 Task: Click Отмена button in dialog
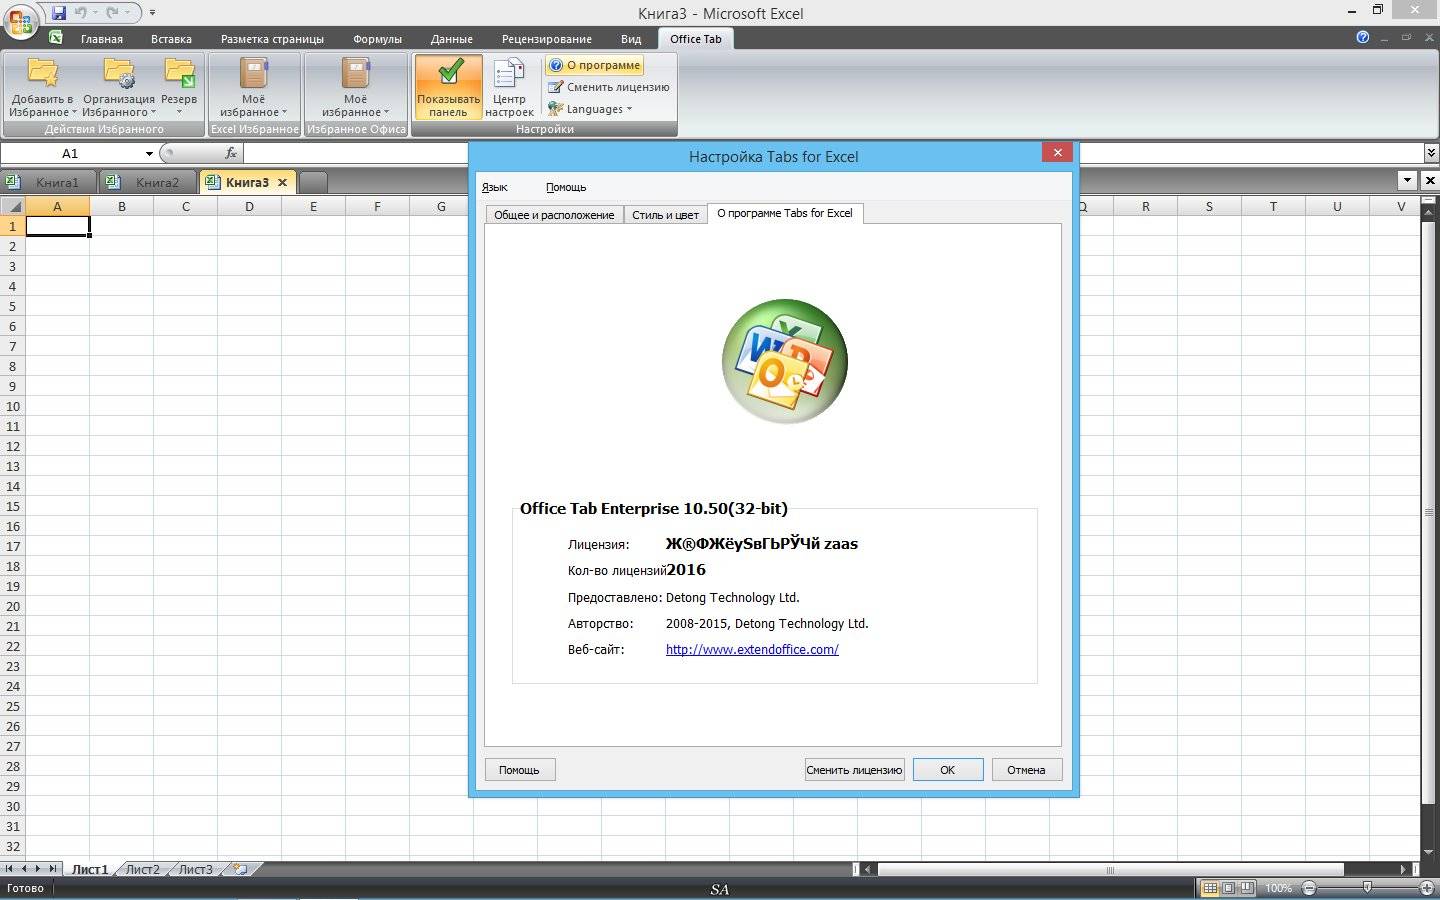click(1026, 769)
